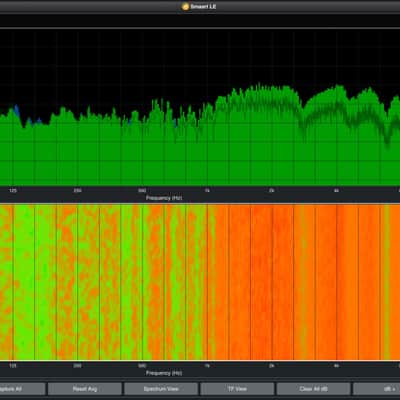Click the green RTA spectrum graph

point(200,107)
